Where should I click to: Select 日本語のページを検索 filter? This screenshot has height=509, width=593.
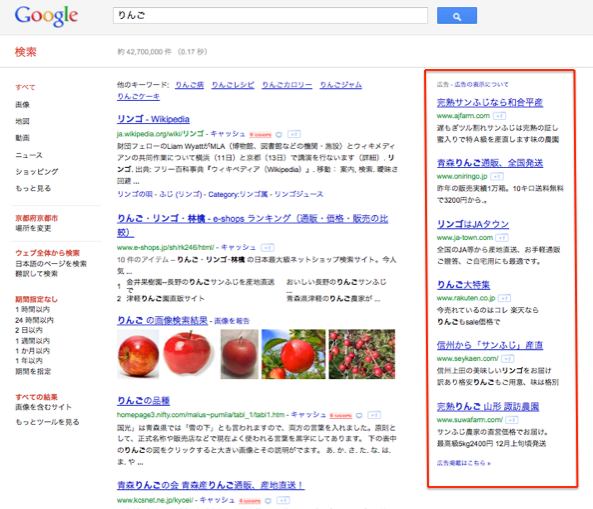click(51, 264)
